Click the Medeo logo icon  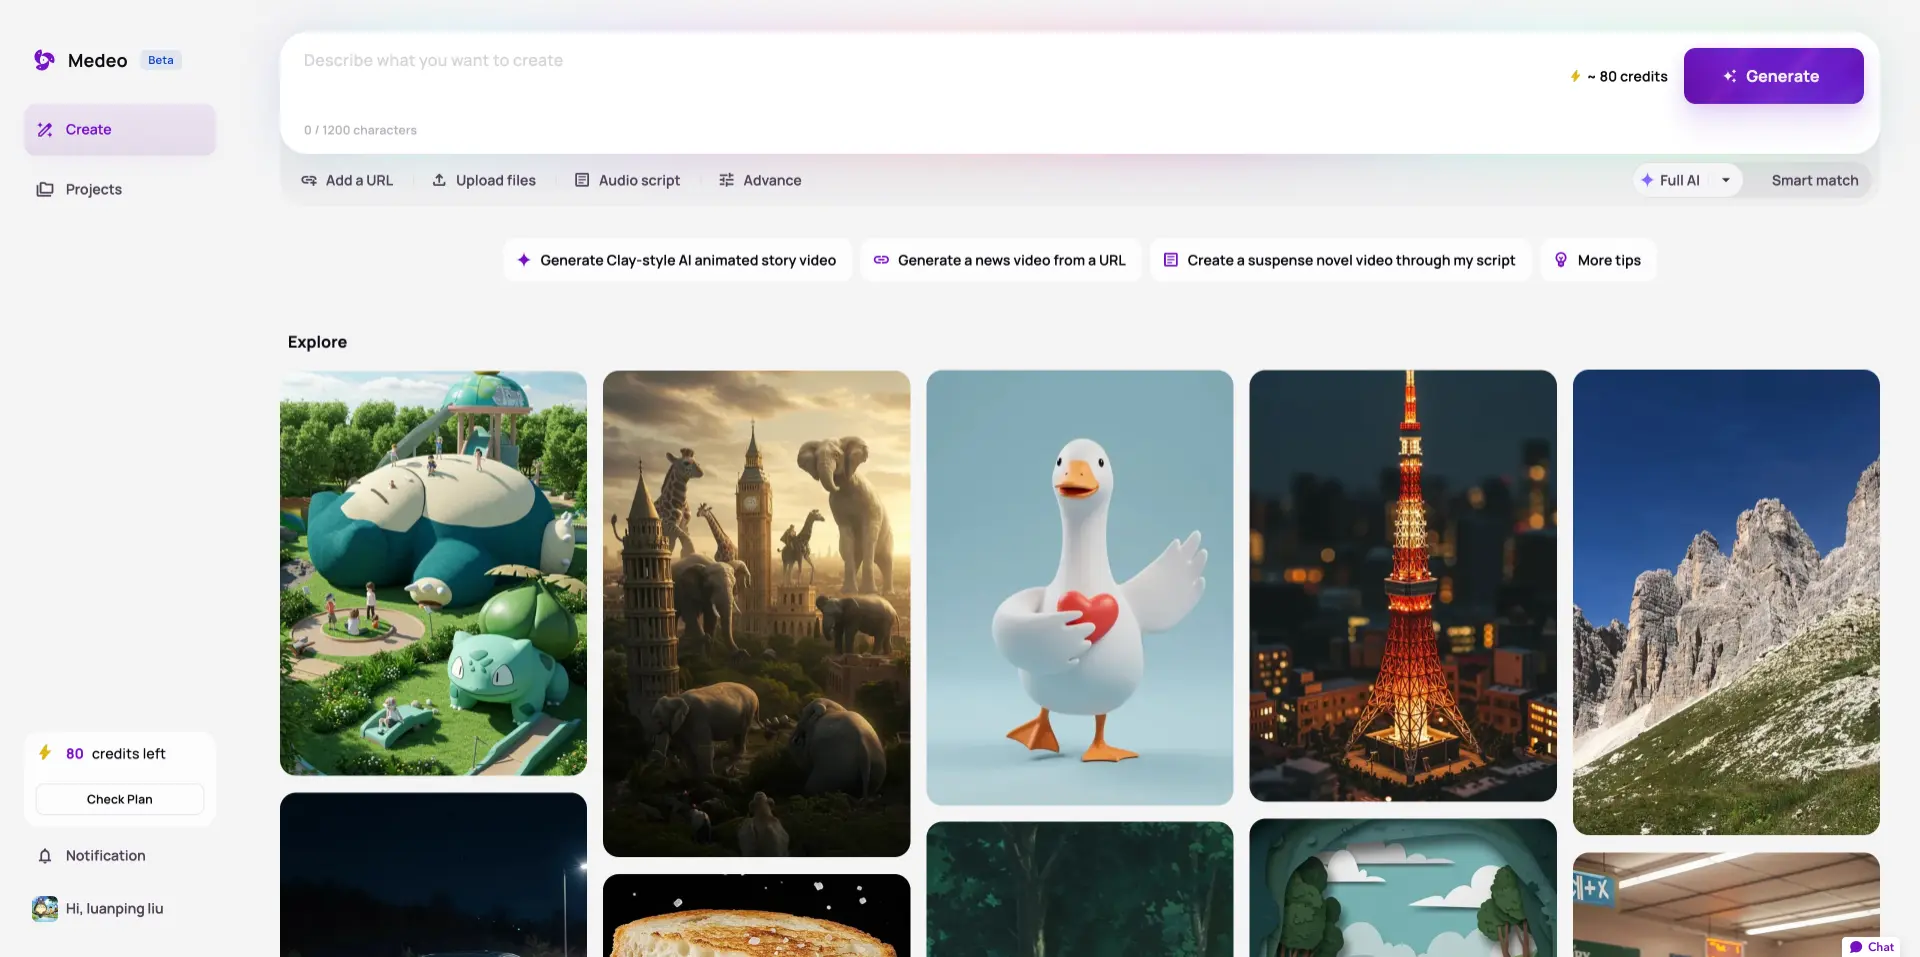coord(44,60)
